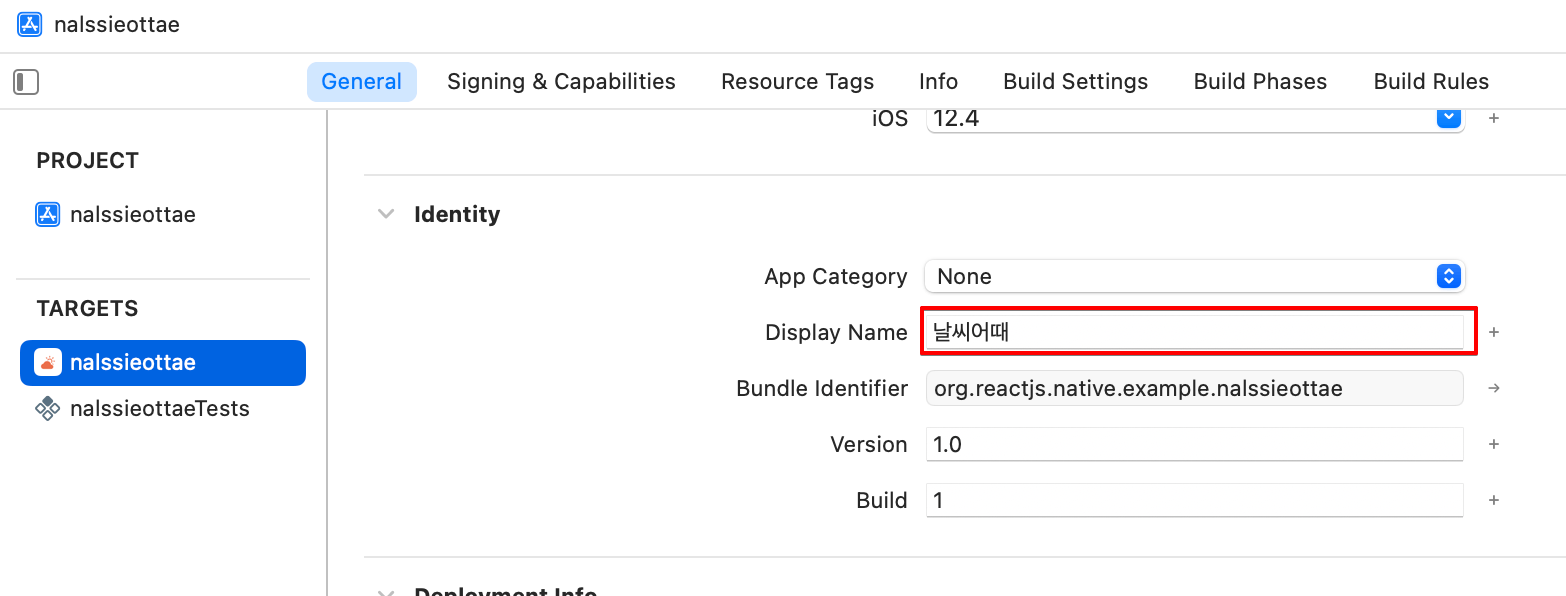Open the Build Rules tab
The image size is (1566, 596).
click(x=1431, y=82)
